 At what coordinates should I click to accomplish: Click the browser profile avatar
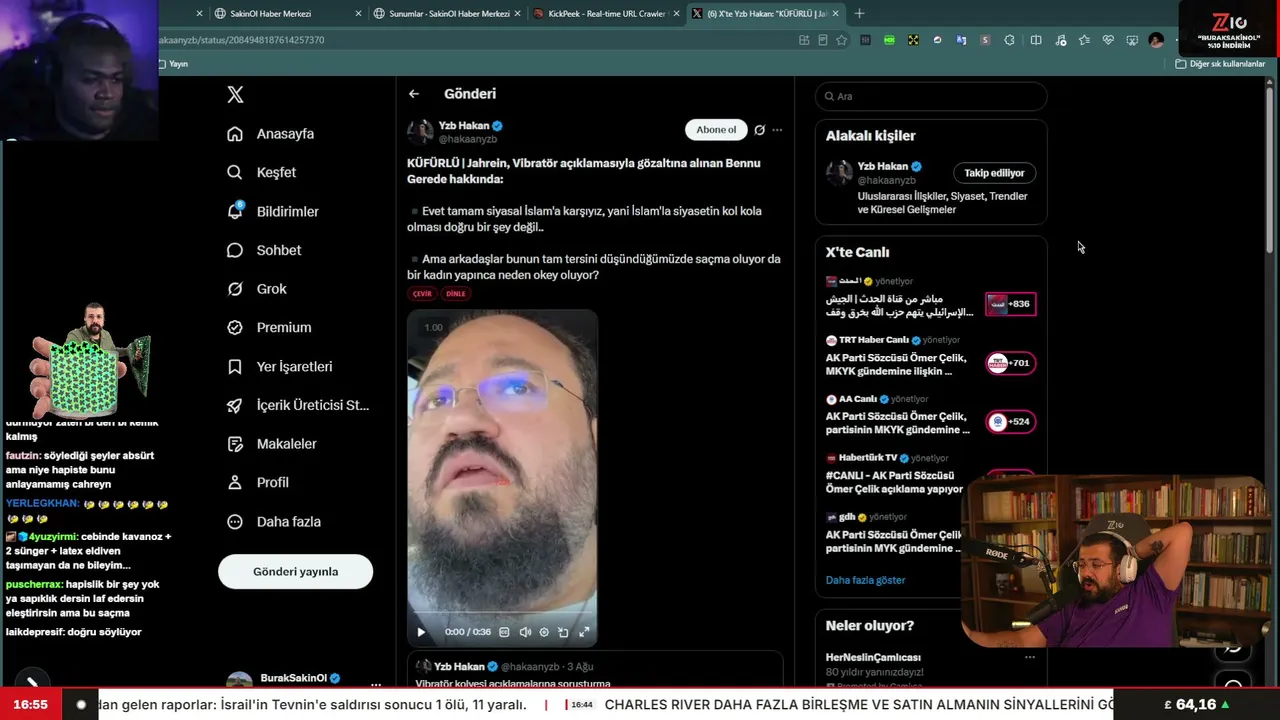click(x=1156, y=40)
